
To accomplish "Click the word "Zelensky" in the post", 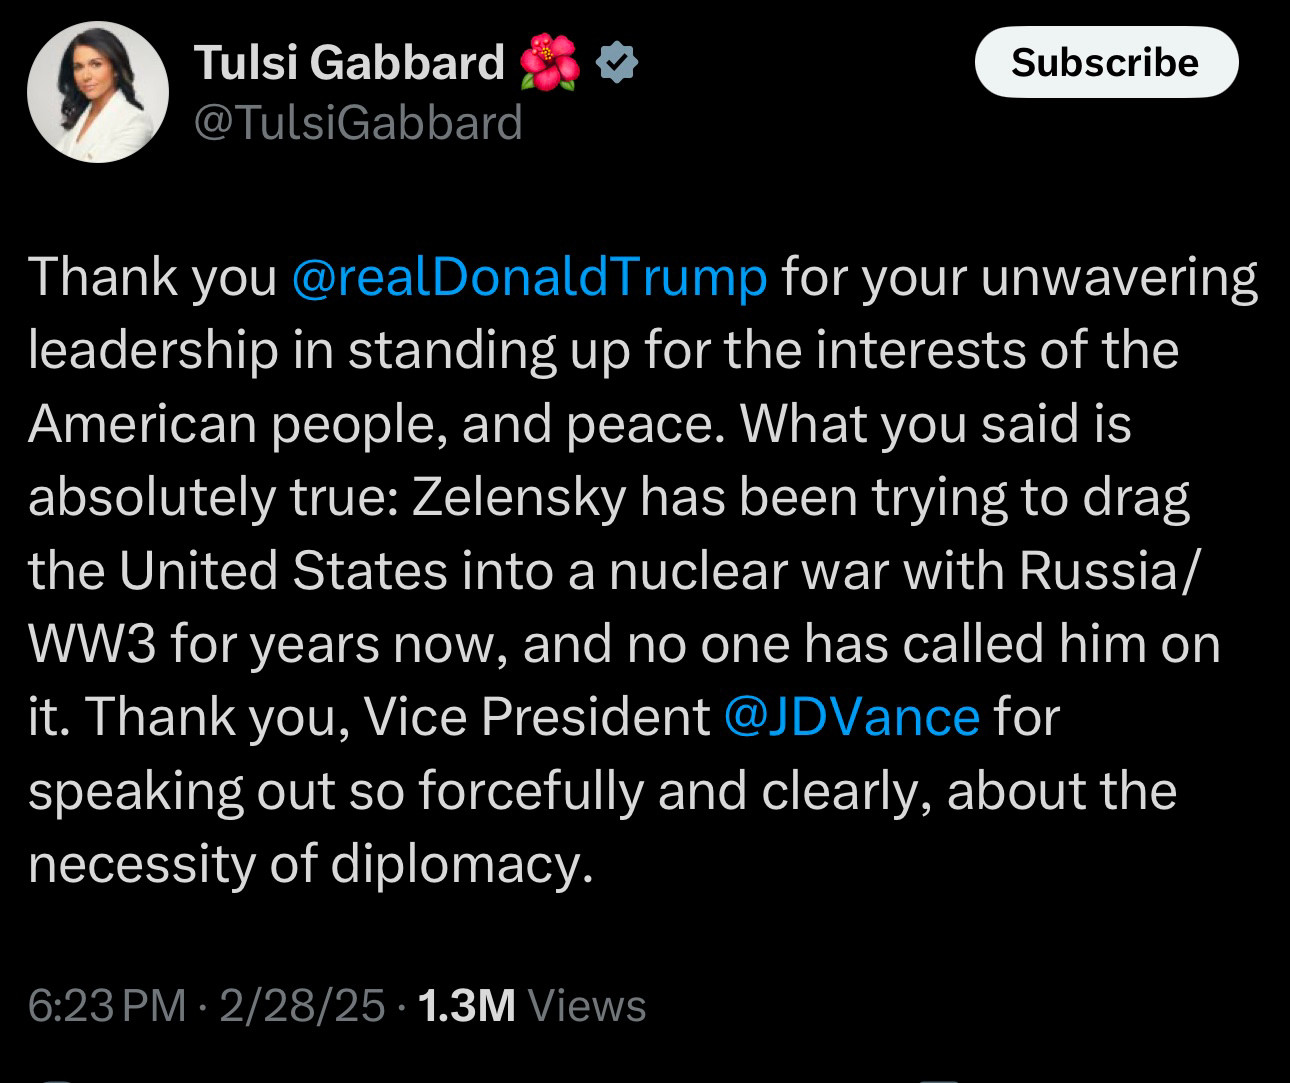I will (519, 497).
